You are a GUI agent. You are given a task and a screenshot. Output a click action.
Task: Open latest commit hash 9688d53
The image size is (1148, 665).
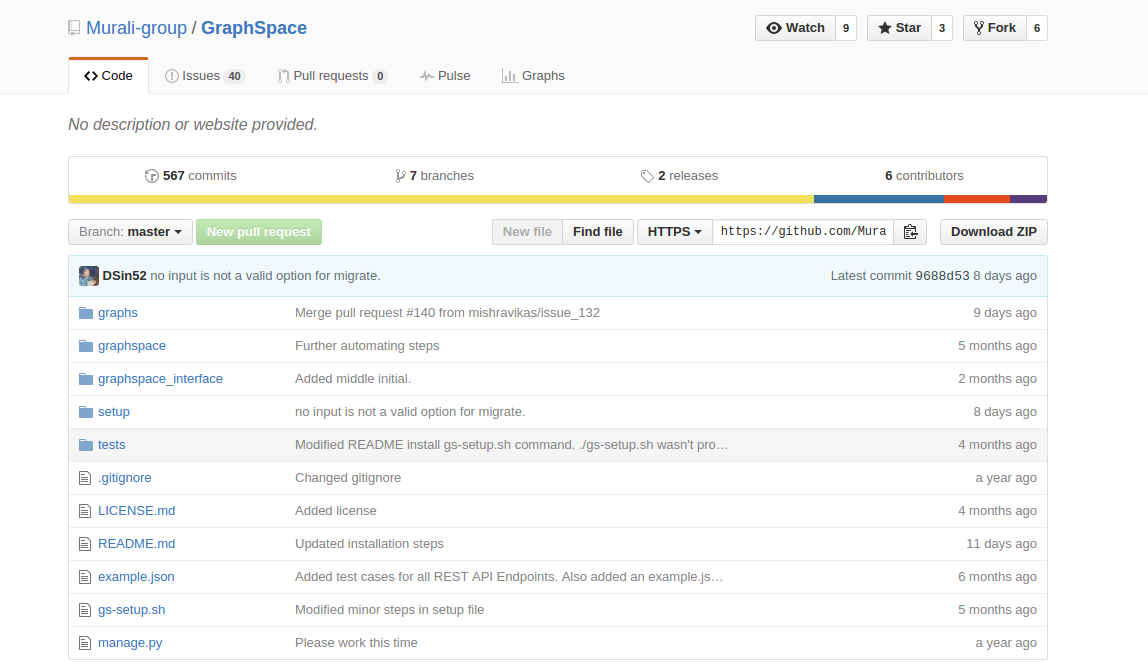coord(942,276)
